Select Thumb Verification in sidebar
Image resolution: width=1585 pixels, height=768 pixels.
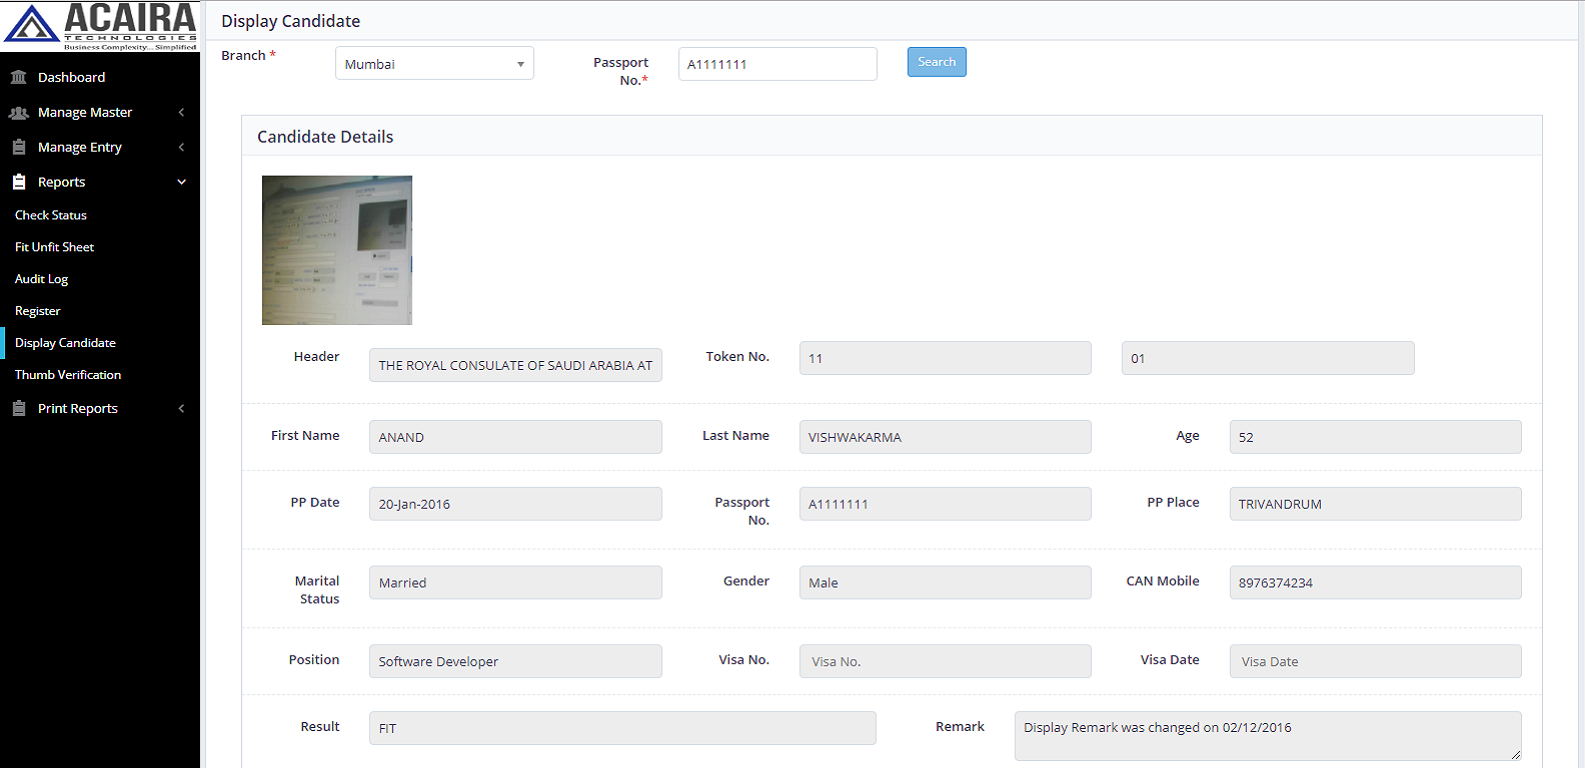pyautogui.click(x=68, y=375)
